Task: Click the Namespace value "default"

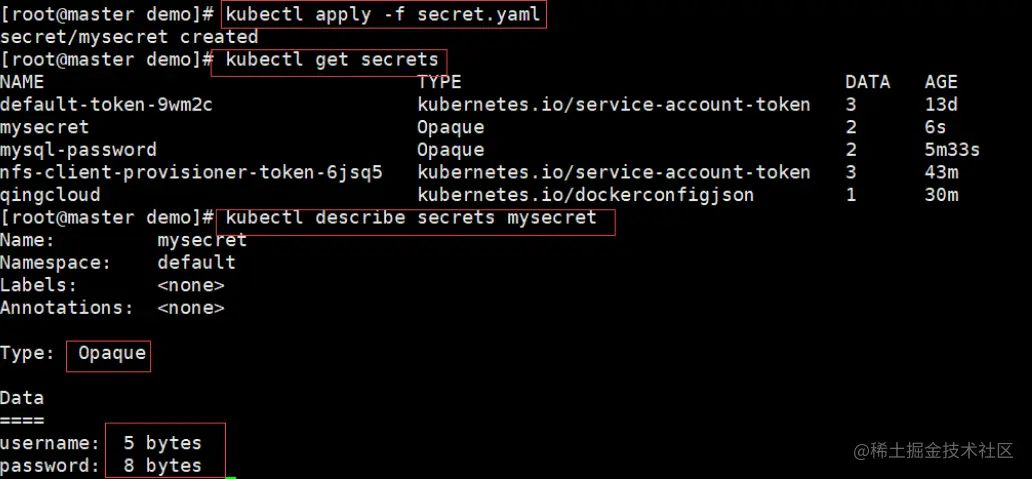Action: [196, 263]
